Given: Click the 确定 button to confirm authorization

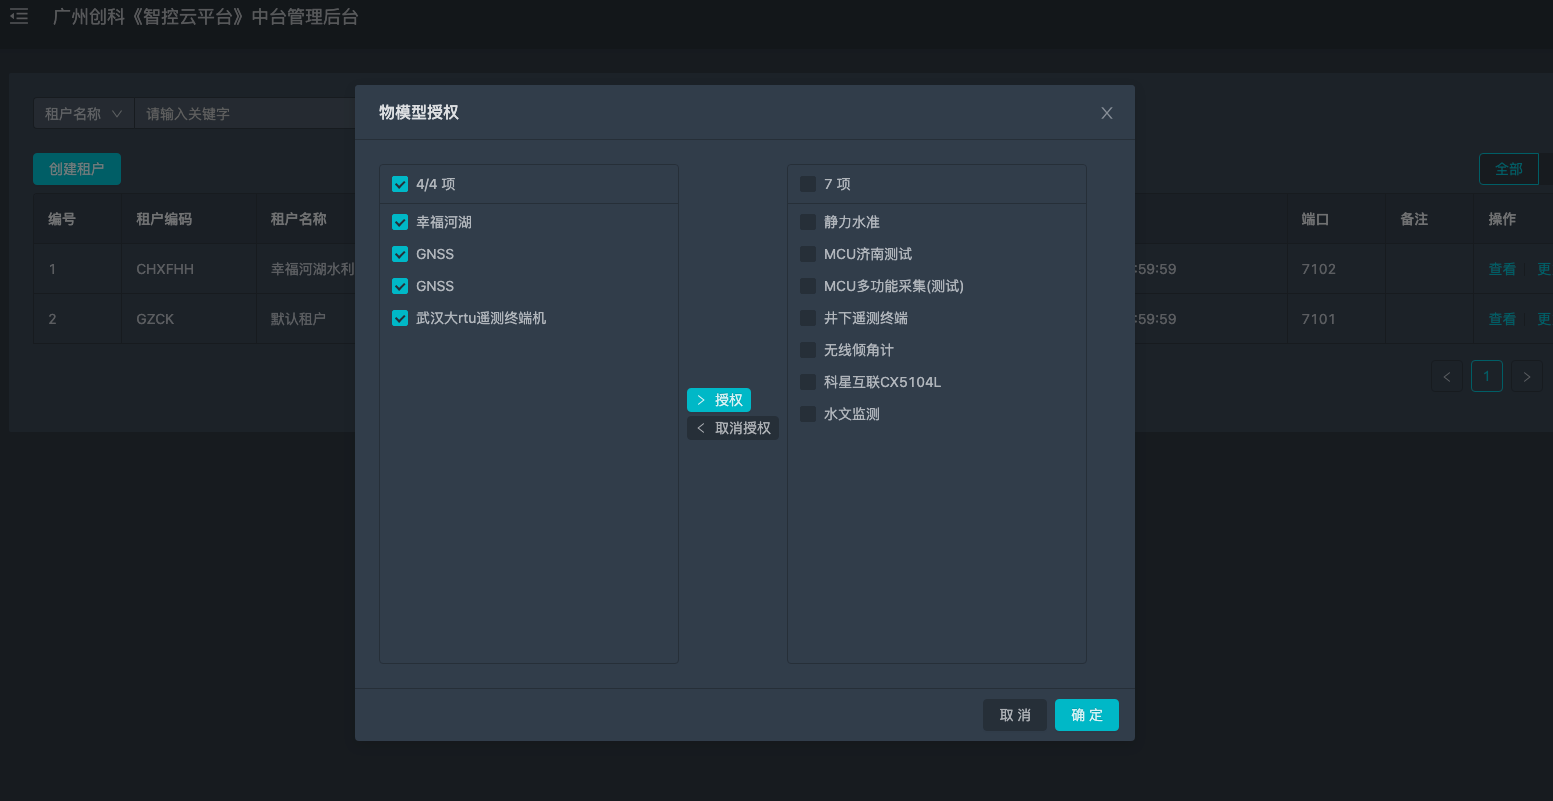Looking at the screenshot, I should pos(1086,714).
